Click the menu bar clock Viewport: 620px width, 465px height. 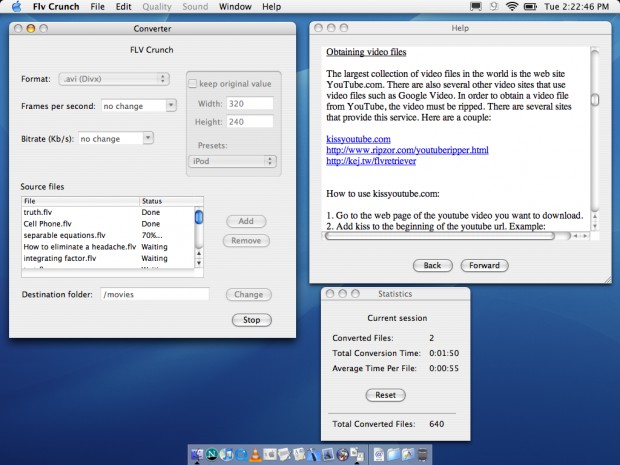pos(576,6)
